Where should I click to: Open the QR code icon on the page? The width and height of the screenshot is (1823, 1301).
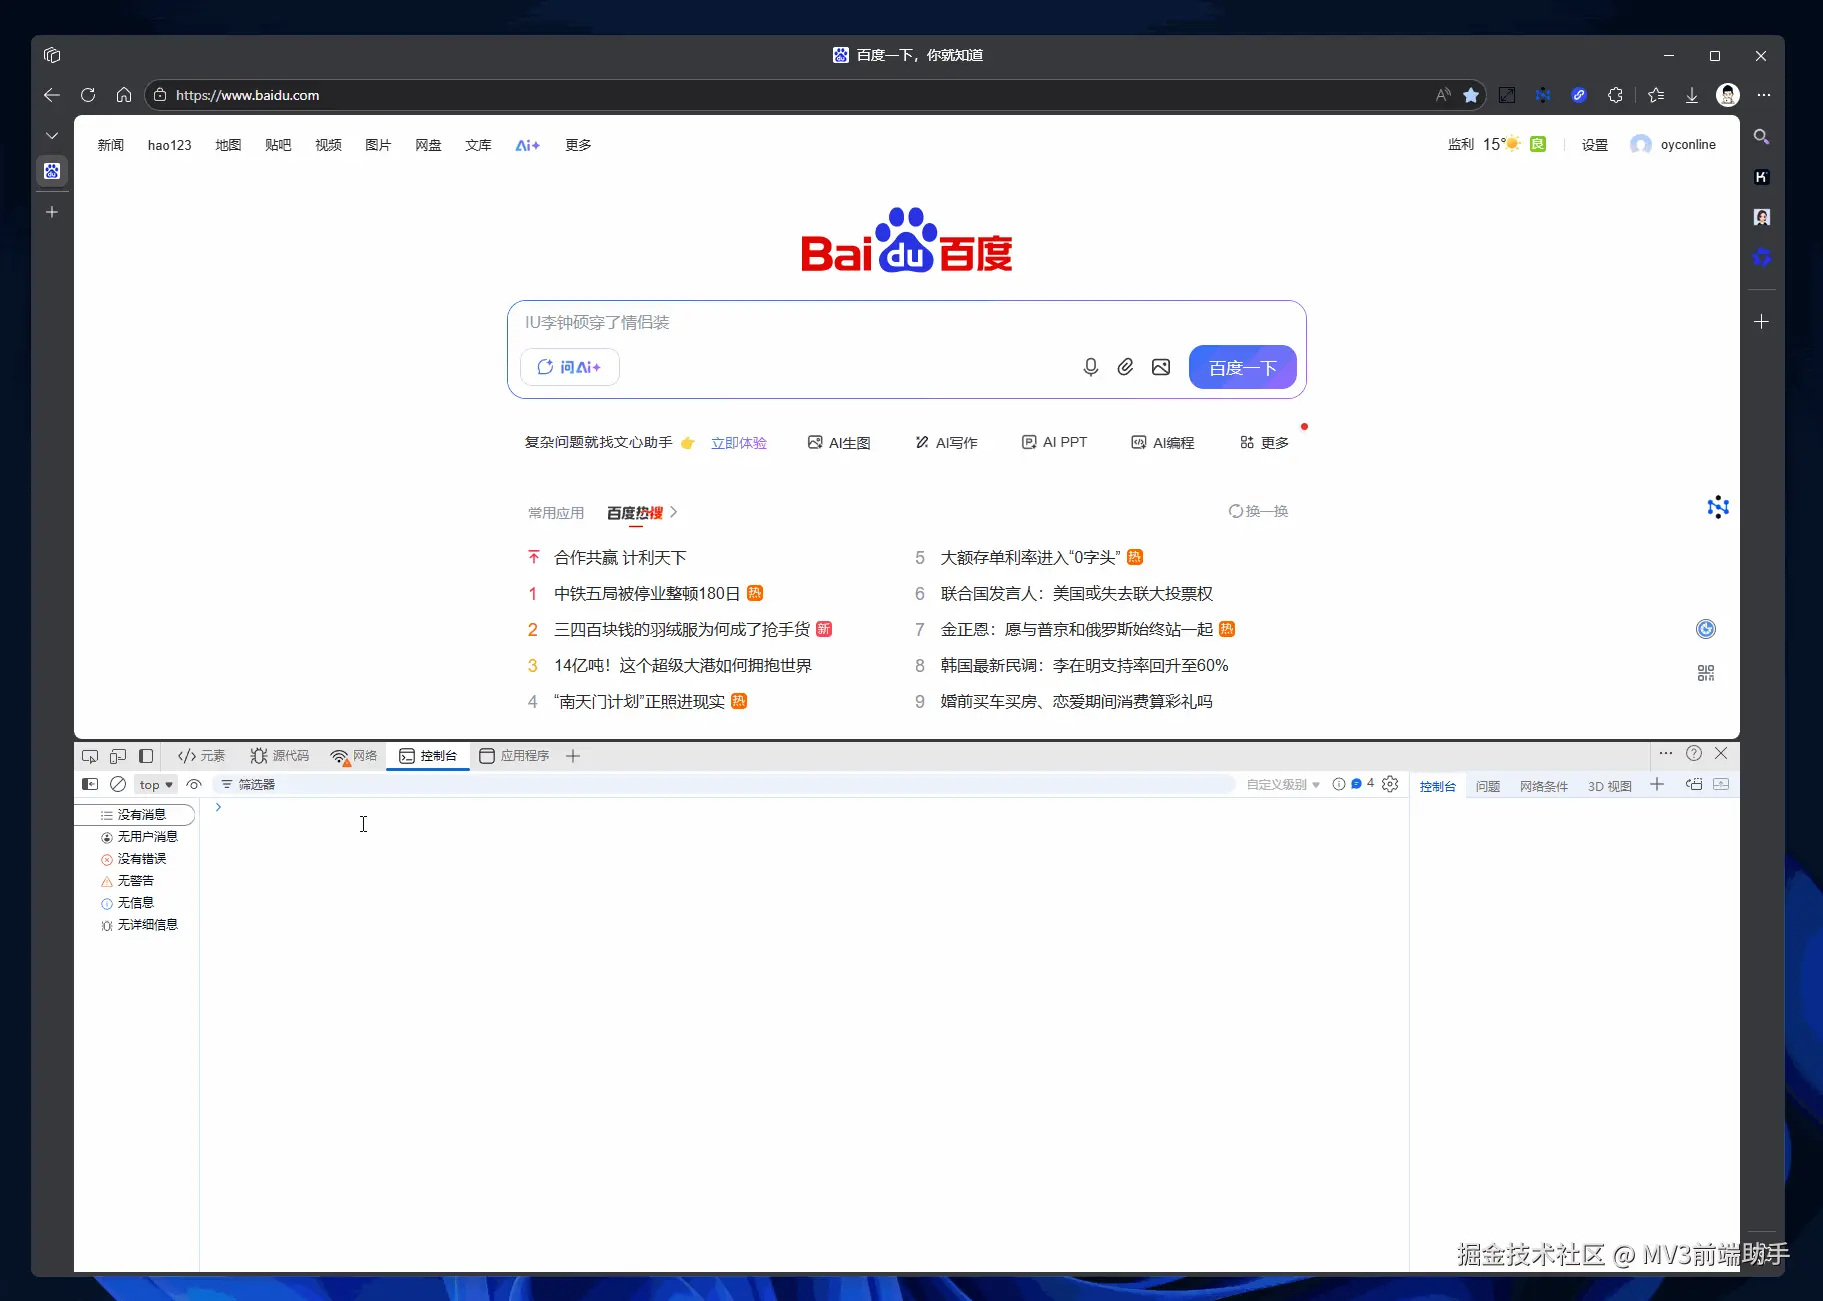tap(1706, 673)
